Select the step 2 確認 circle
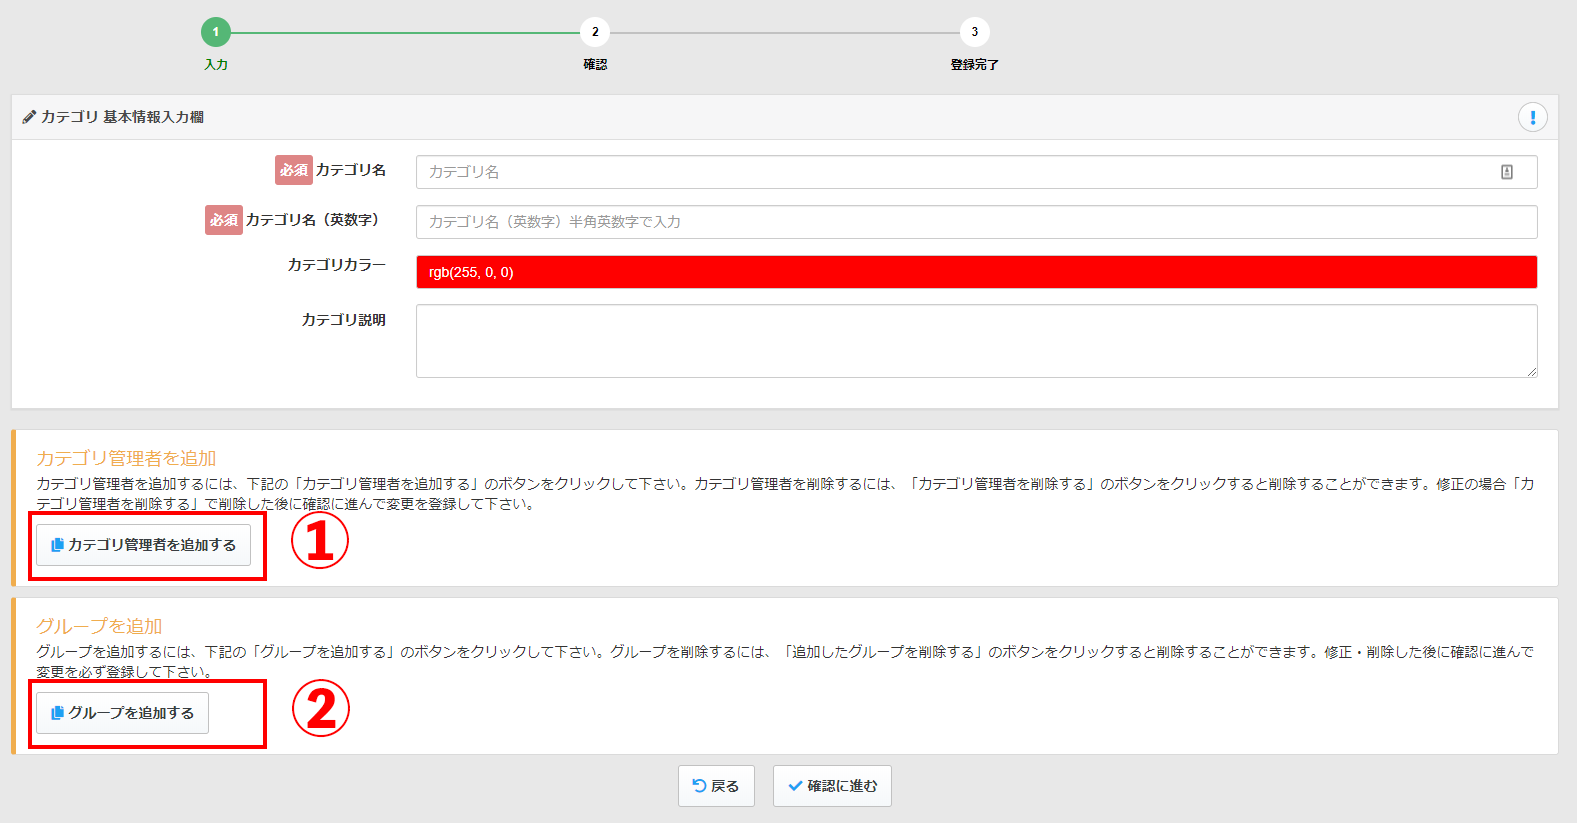Image resolution: width=1577 pixels, height=823 pixels. [595, 32]
